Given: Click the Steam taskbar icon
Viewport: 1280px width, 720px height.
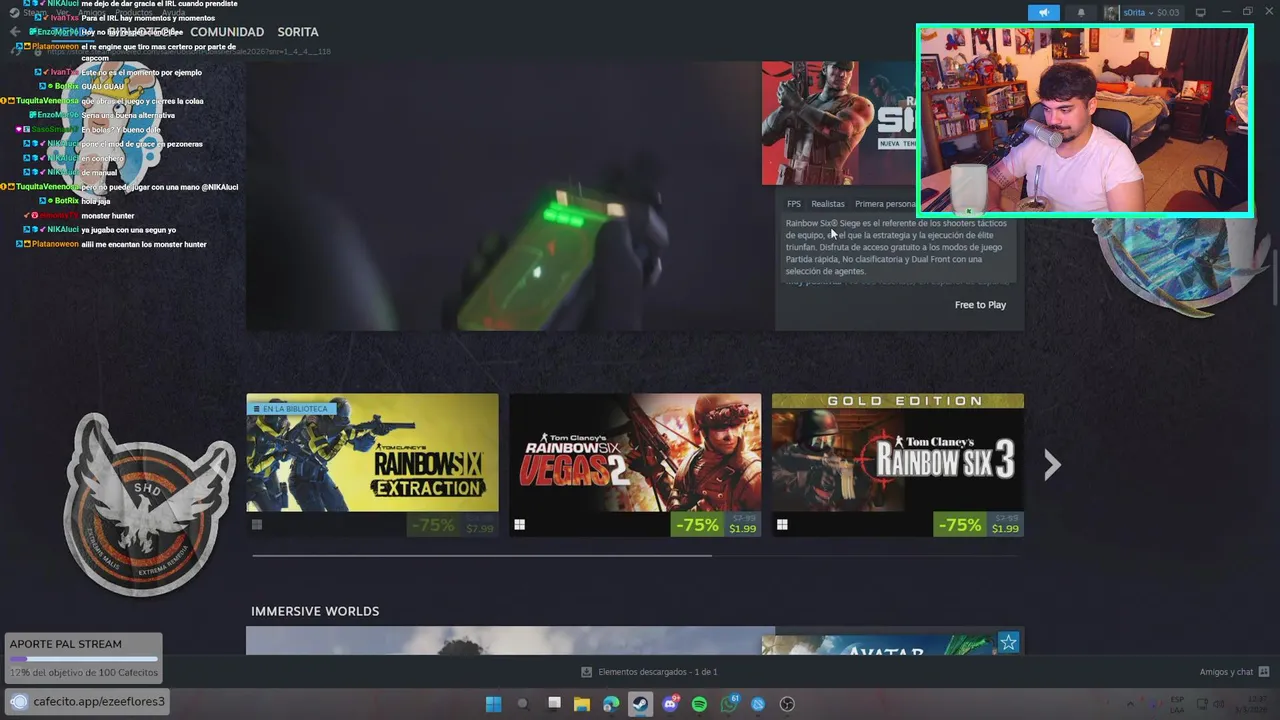Looking at the screenshot, I should [x=640, y=704].
